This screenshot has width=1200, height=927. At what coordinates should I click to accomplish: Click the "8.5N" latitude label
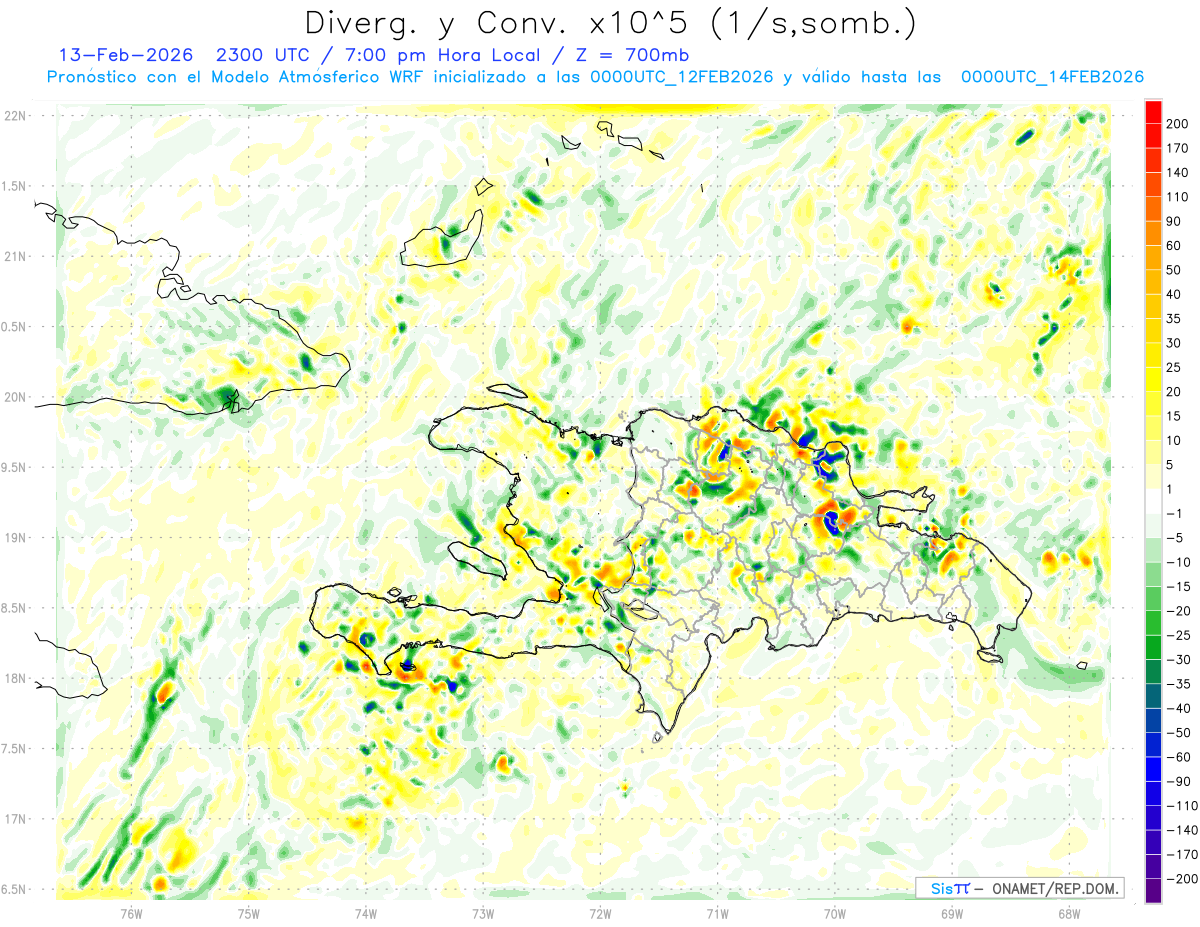coord(15,608)
